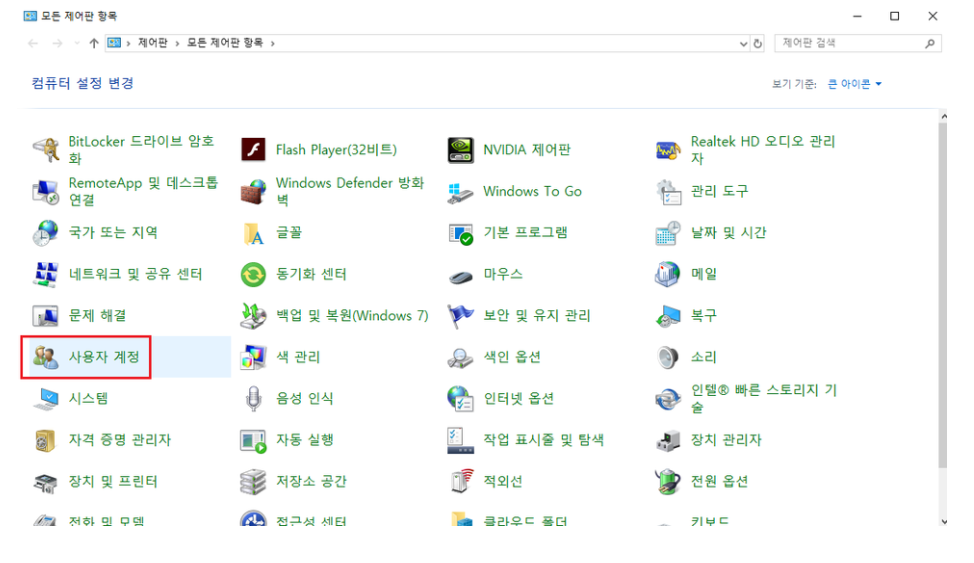Open 자격 증명 관리자 safe icon
Screen dimensions: 974x563
tap(46, 440)
